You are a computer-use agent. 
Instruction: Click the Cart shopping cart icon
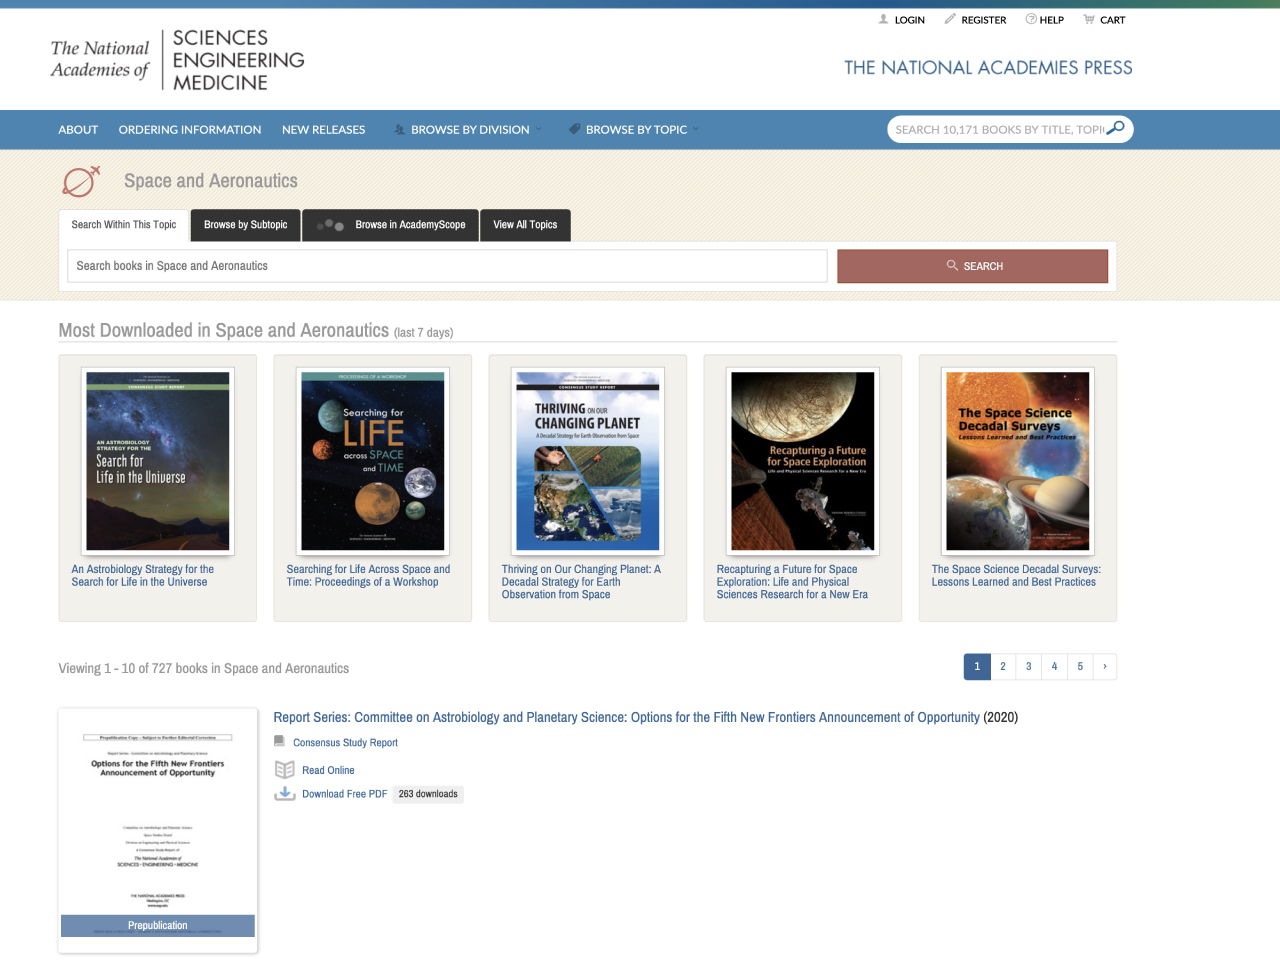(1089, 19)
